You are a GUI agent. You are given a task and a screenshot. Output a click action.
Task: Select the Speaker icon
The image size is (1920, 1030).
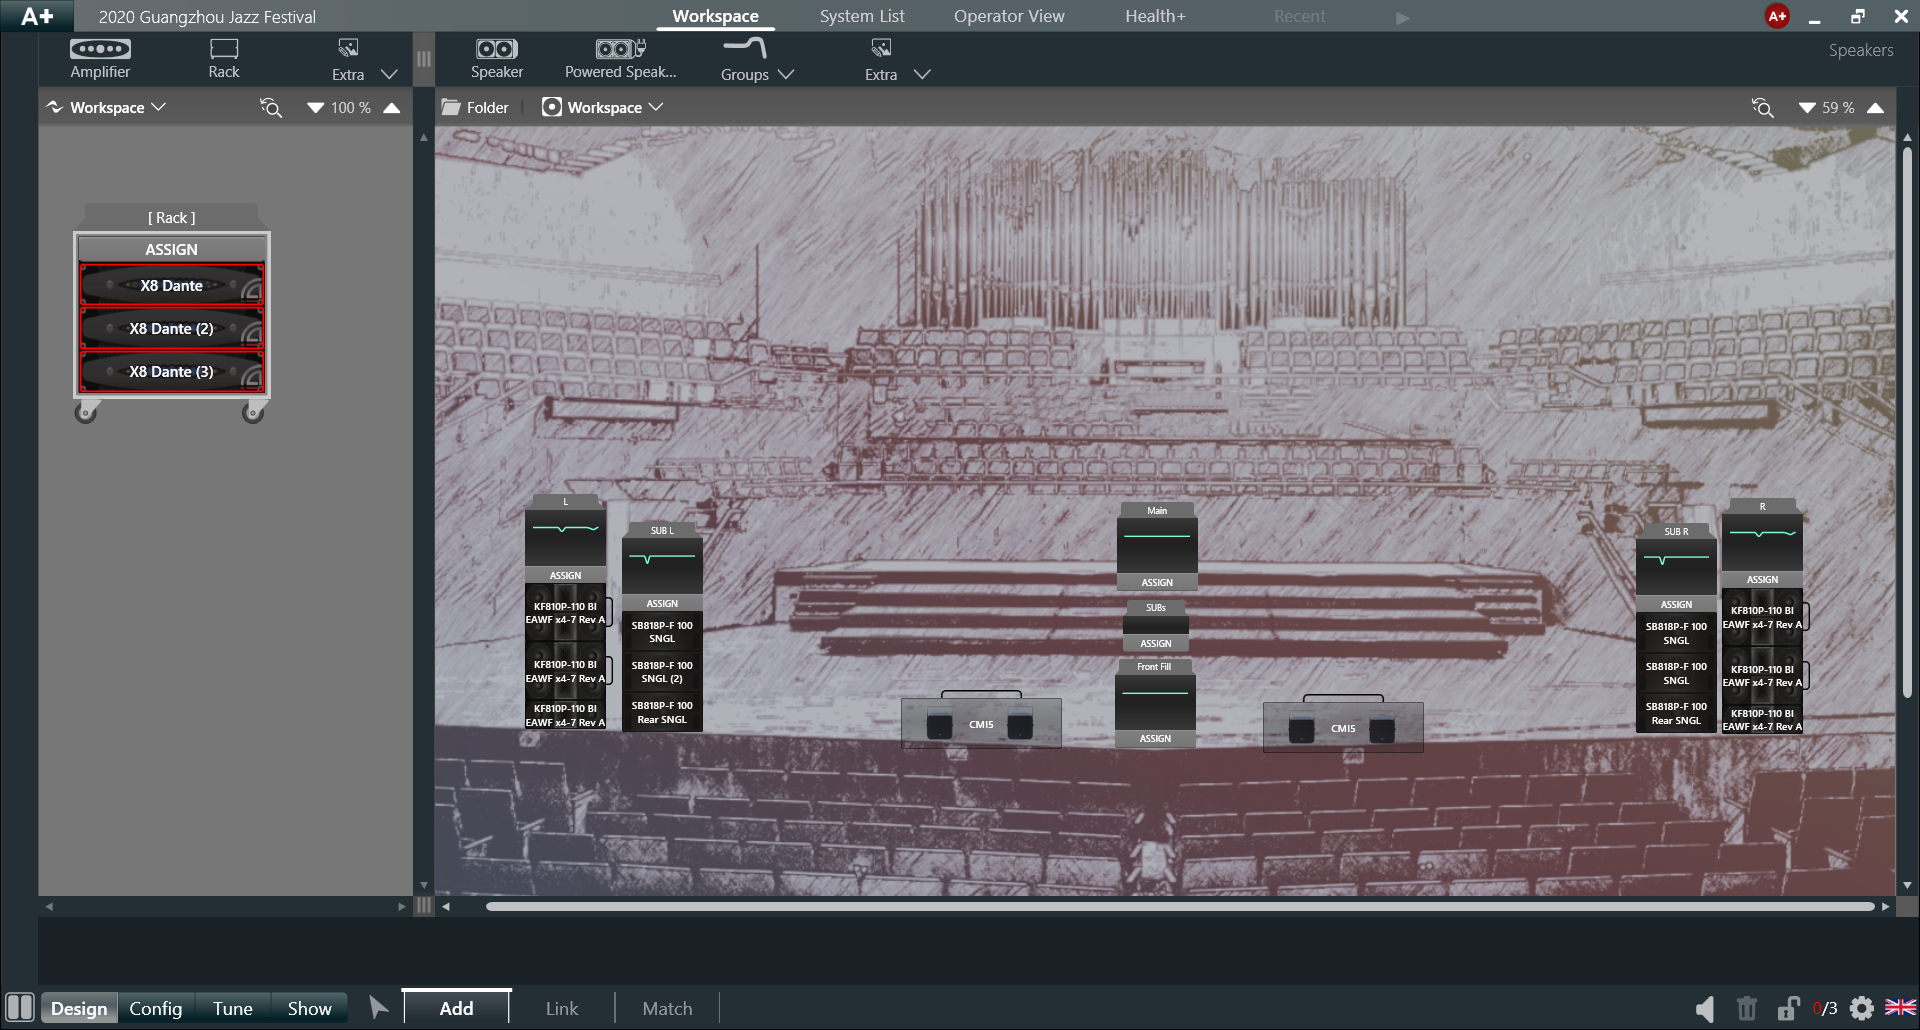point(497,49)
